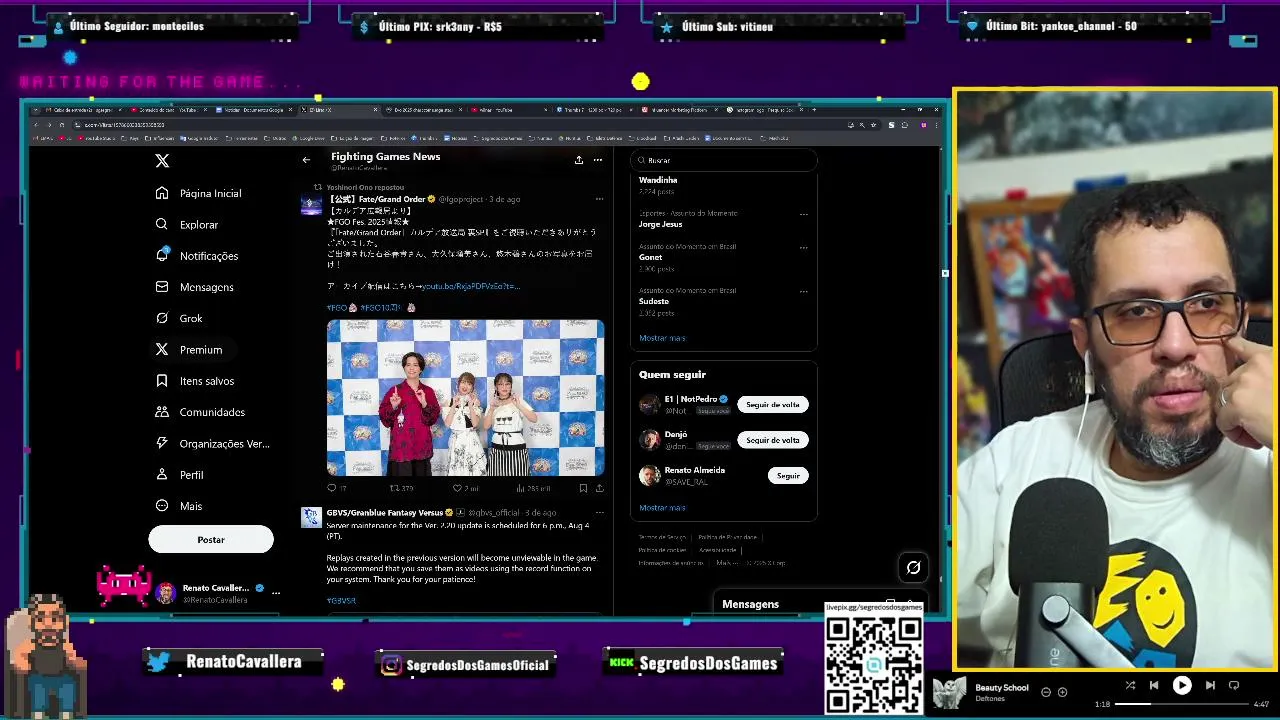Open the more options menu in the list header
The height and width of the screenshot is (720, 1280).
click(x=598, y=160)
